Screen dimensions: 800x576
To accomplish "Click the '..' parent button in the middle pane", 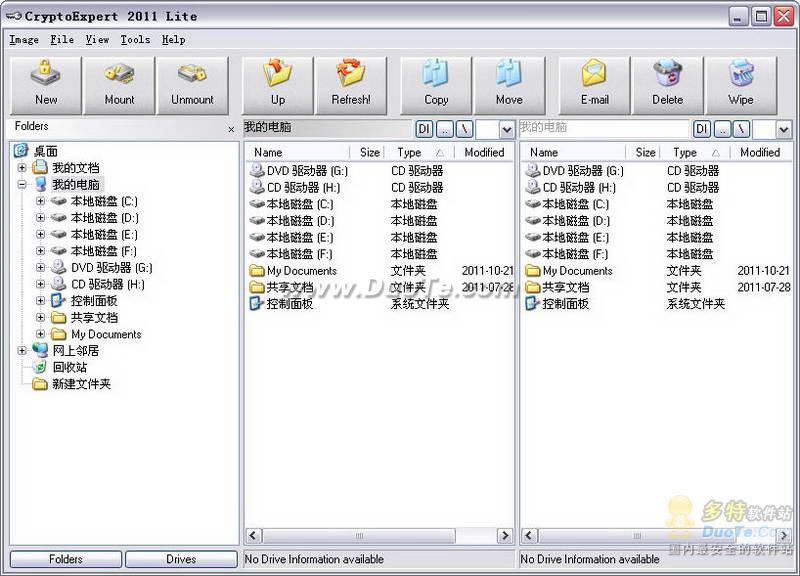I will coord(445,130).
